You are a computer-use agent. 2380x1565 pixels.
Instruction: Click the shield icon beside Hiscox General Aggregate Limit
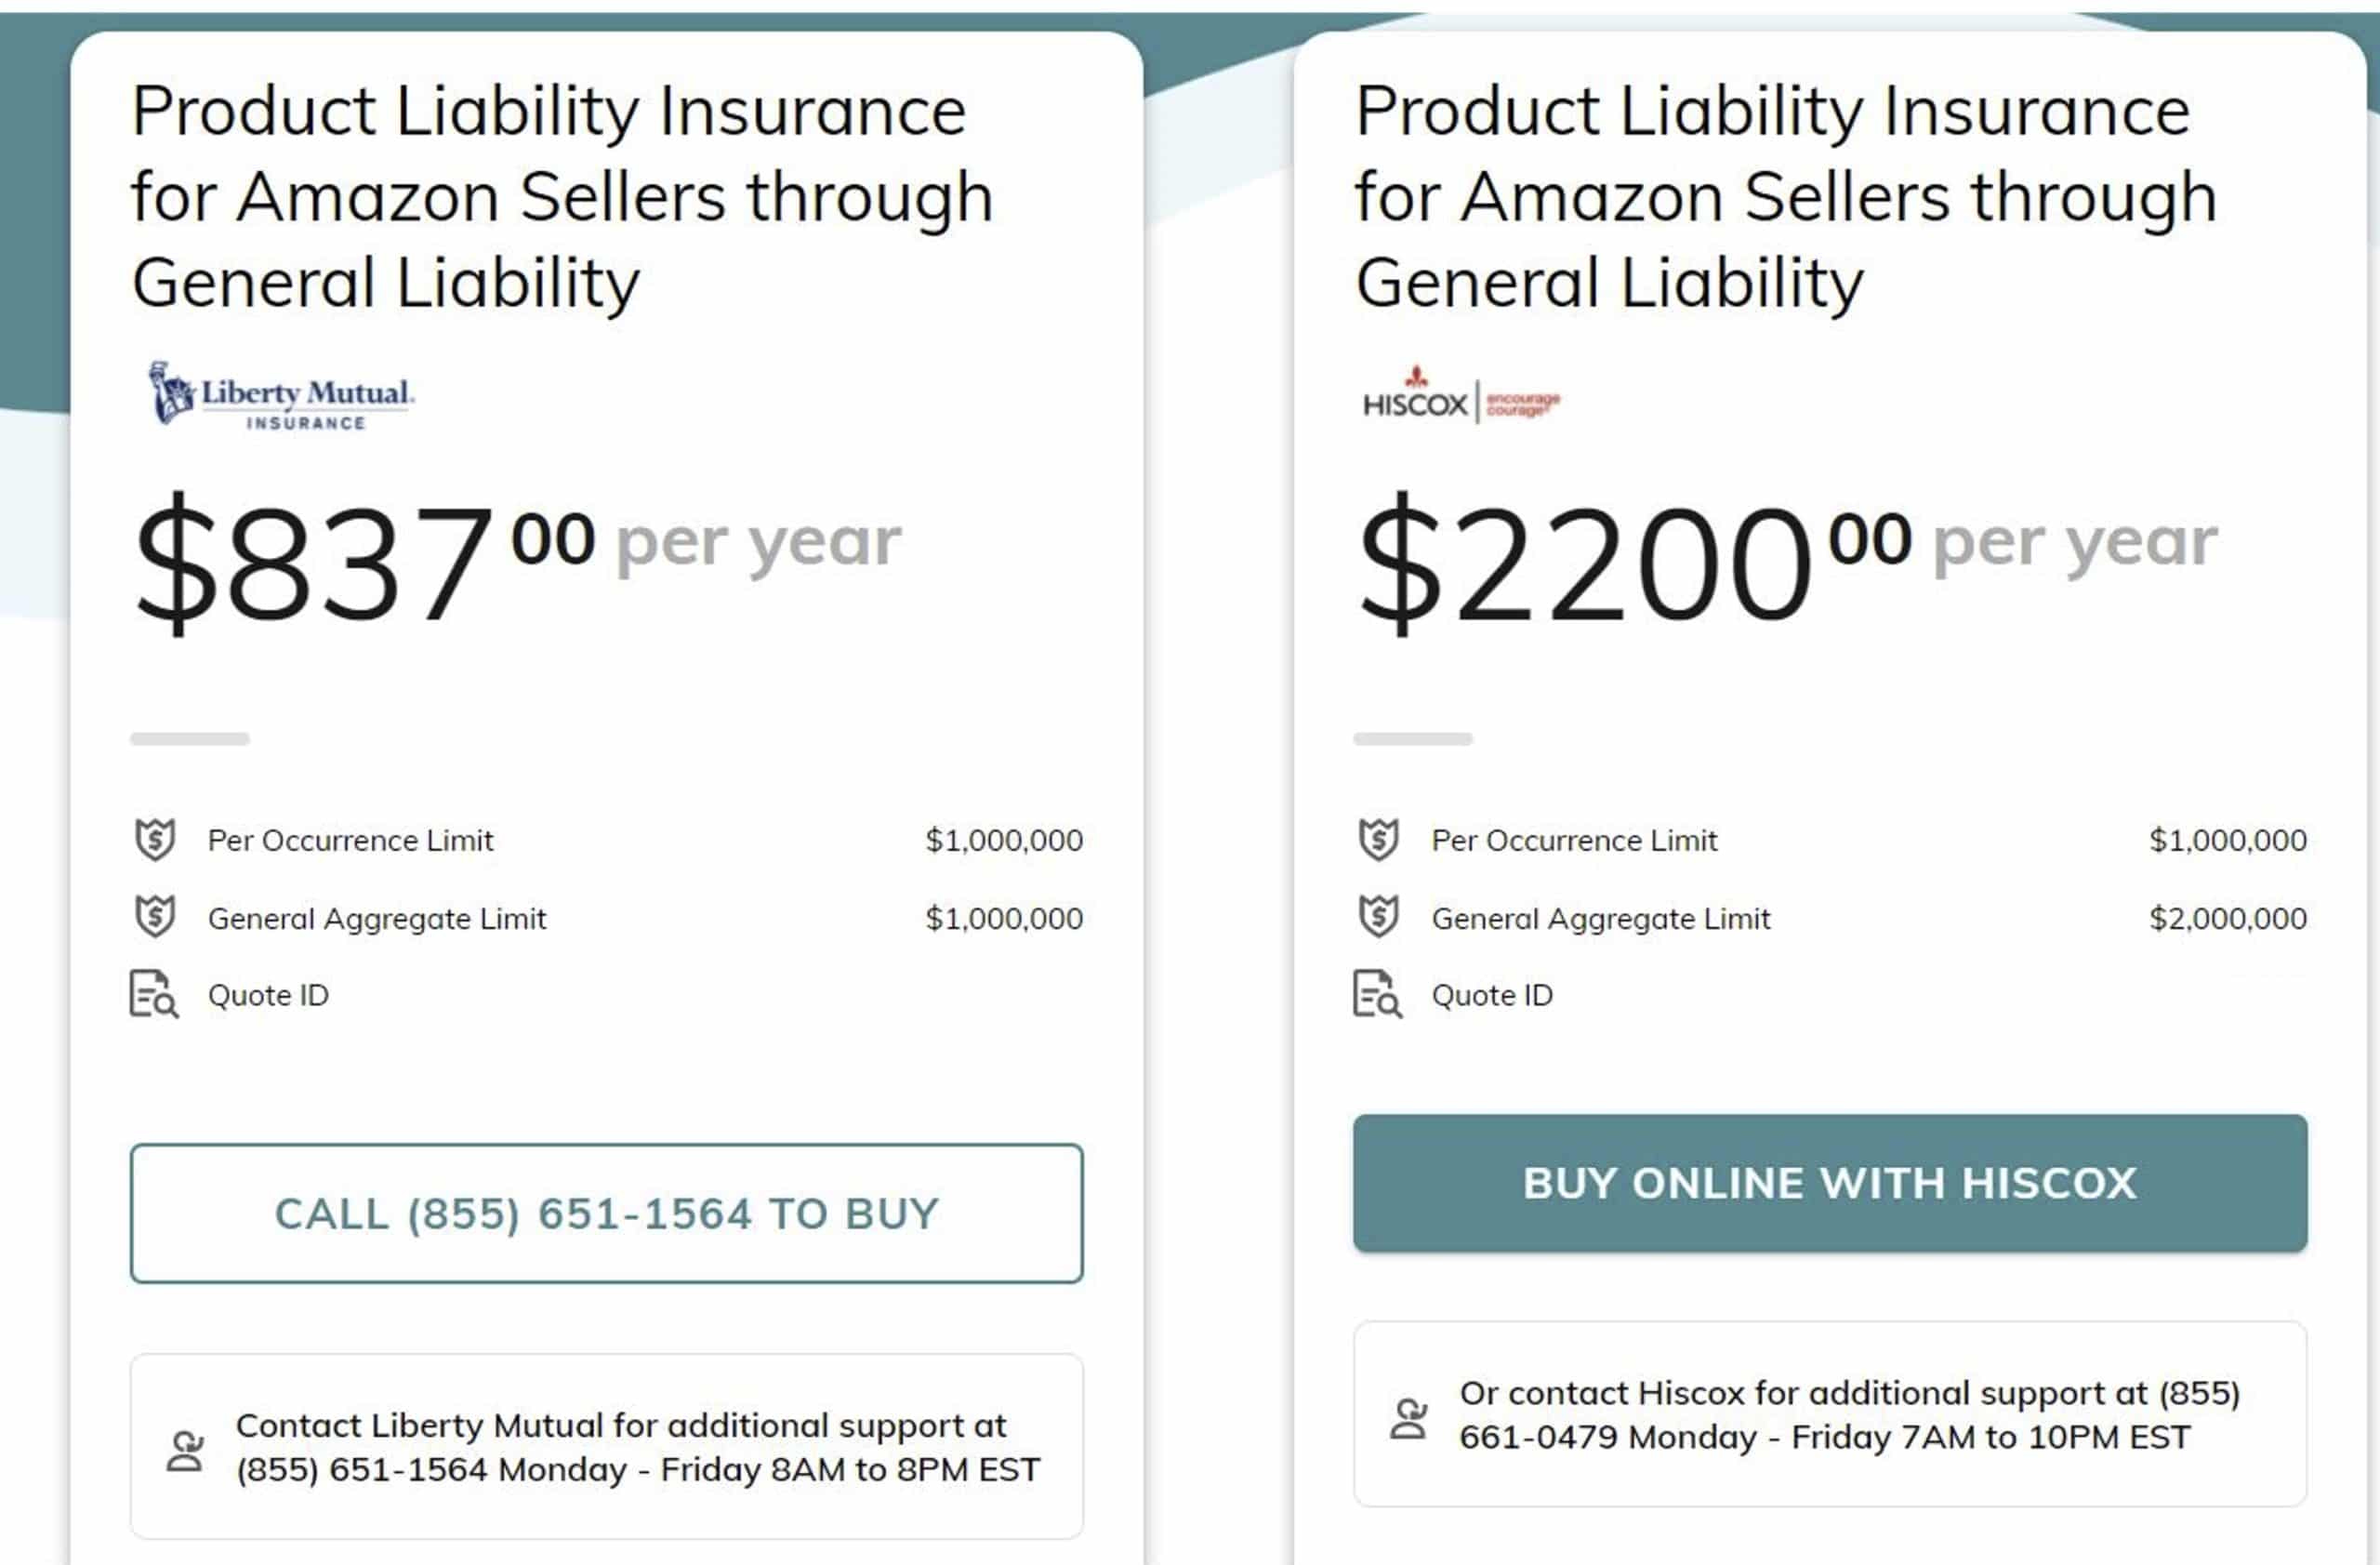click(1379, 916)
